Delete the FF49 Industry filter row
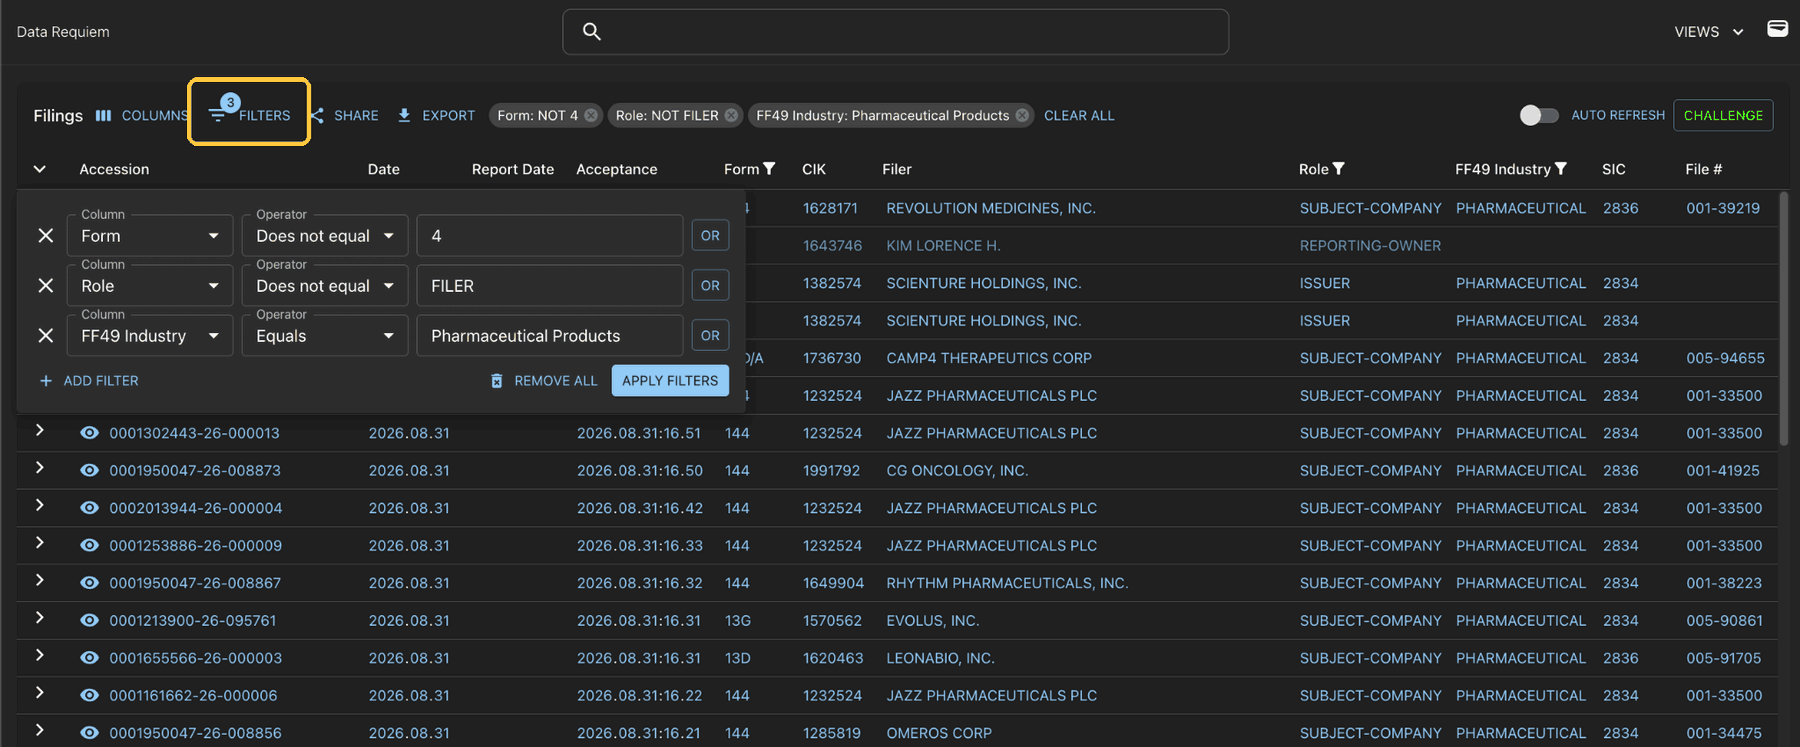 tap(46, 336)
